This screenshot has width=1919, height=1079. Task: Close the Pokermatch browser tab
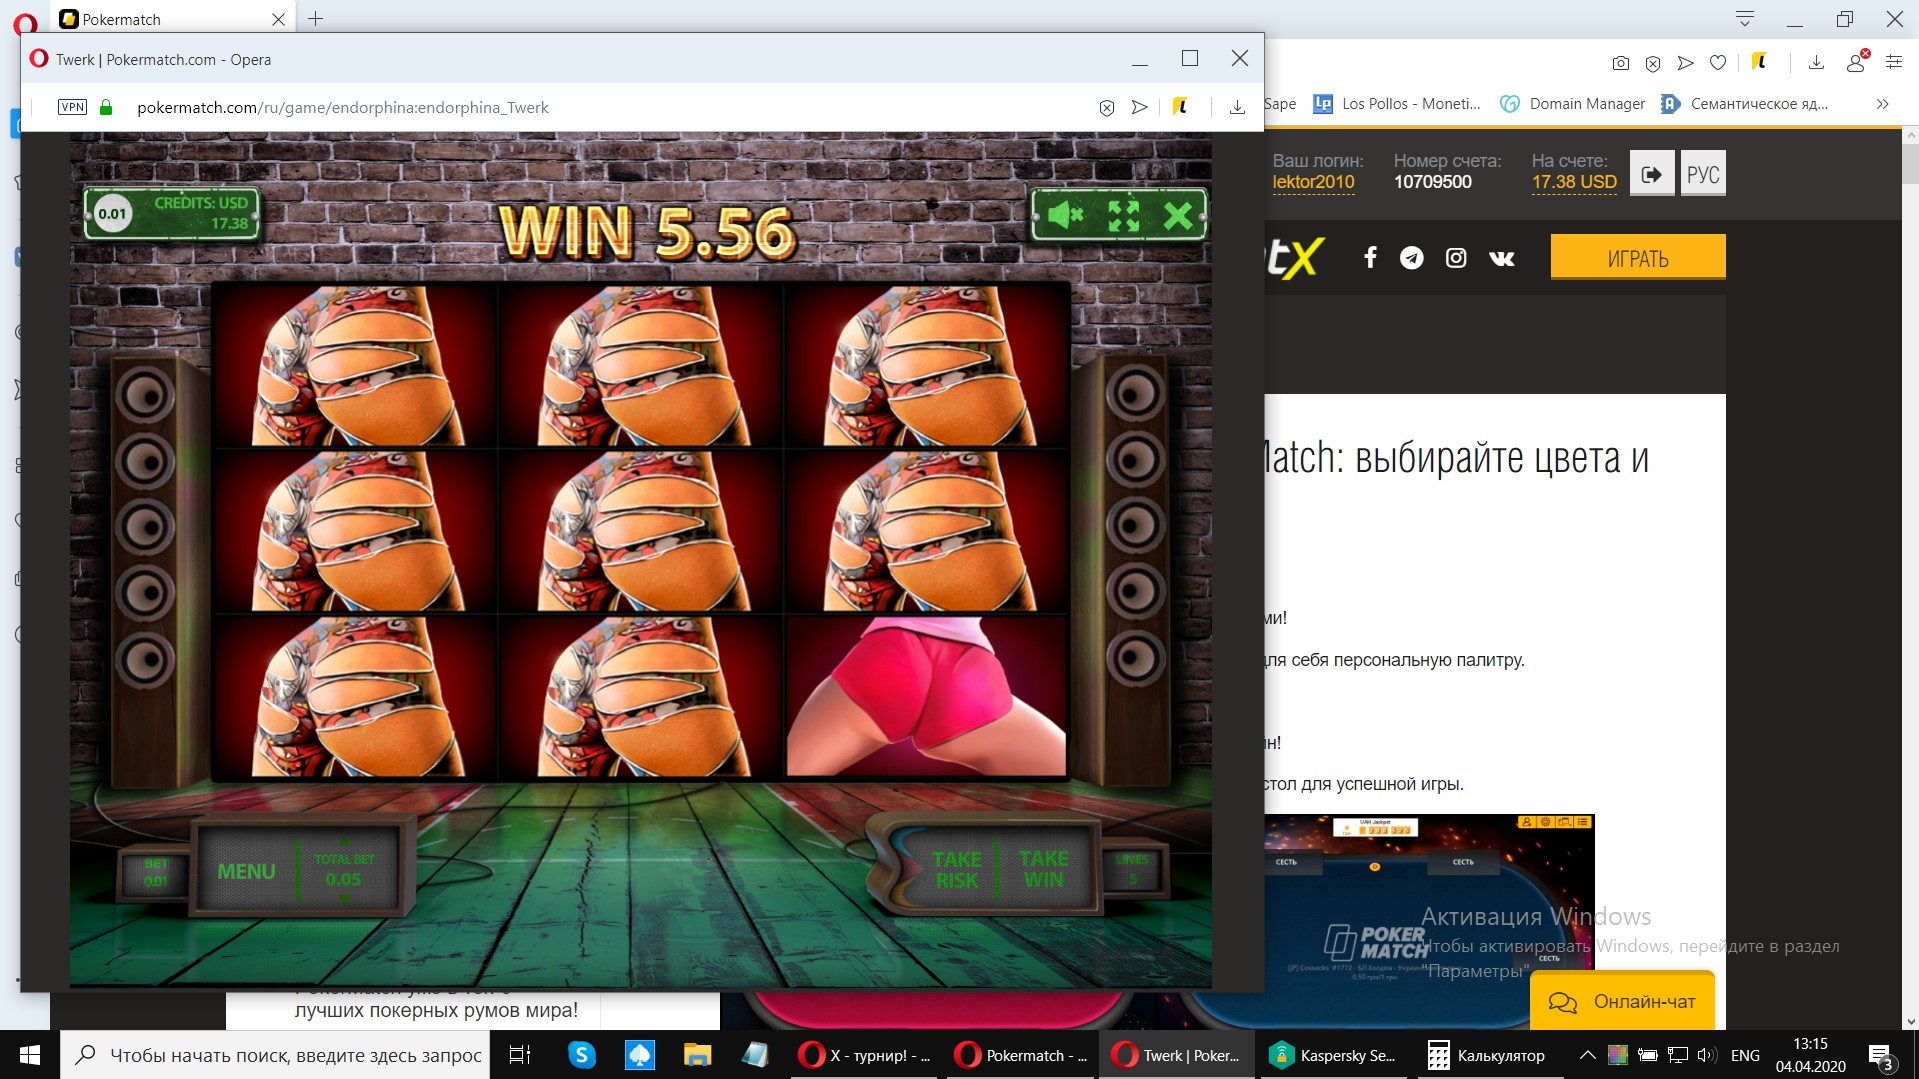click(279, 19)
